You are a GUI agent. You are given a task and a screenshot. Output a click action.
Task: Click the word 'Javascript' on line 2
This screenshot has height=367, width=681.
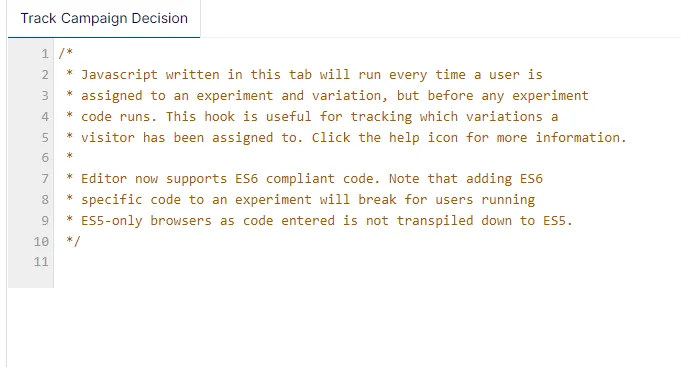[119, 75]
